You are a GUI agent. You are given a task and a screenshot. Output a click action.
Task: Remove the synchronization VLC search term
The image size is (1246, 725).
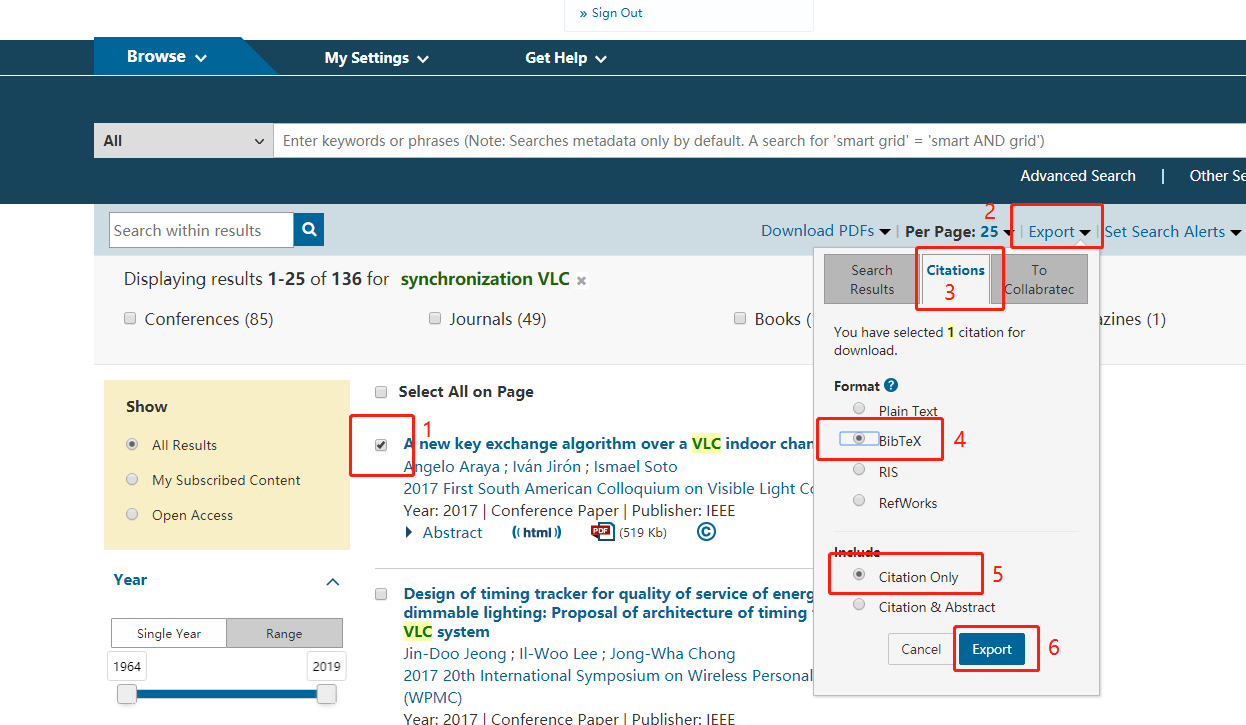click(x=581, y=281)
